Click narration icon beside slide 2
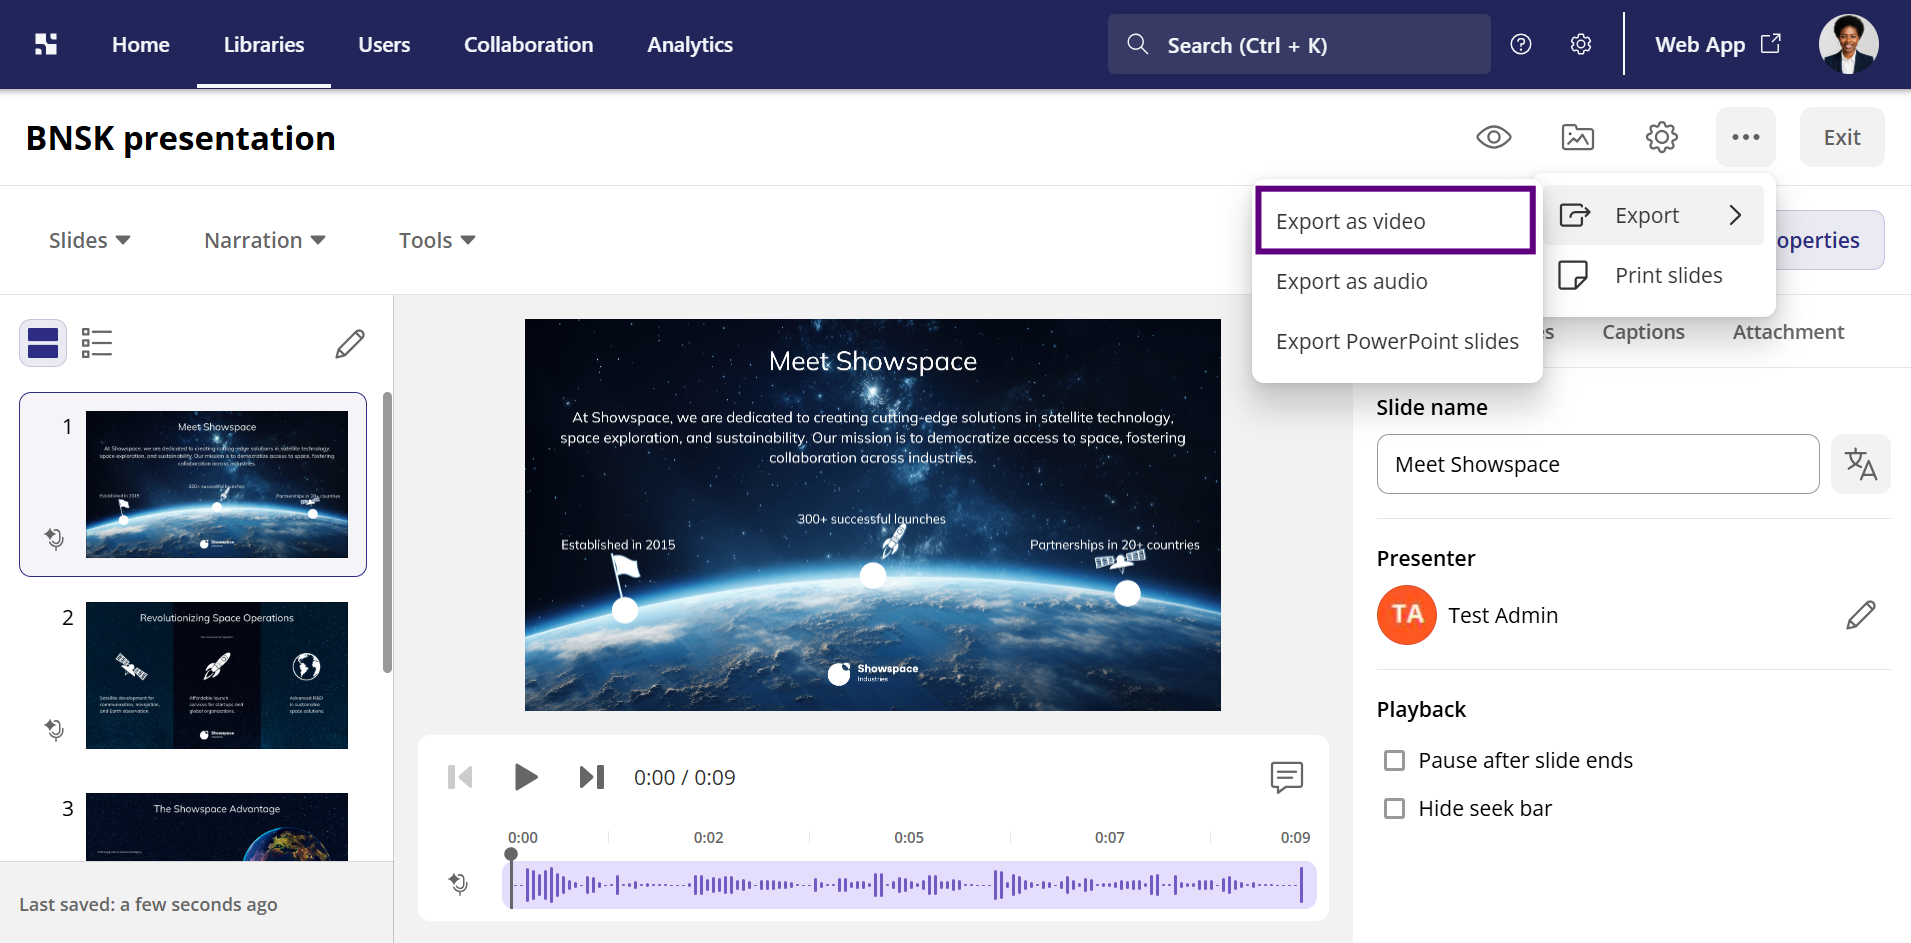 coord(54,729)
